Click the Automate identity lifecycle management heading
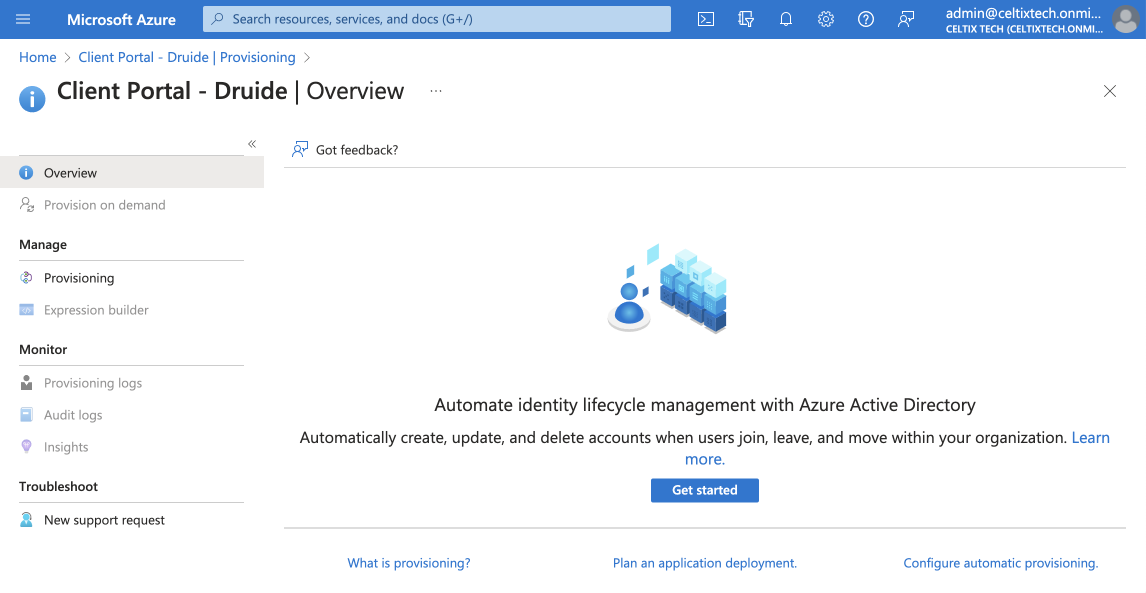 click(705, 404)
